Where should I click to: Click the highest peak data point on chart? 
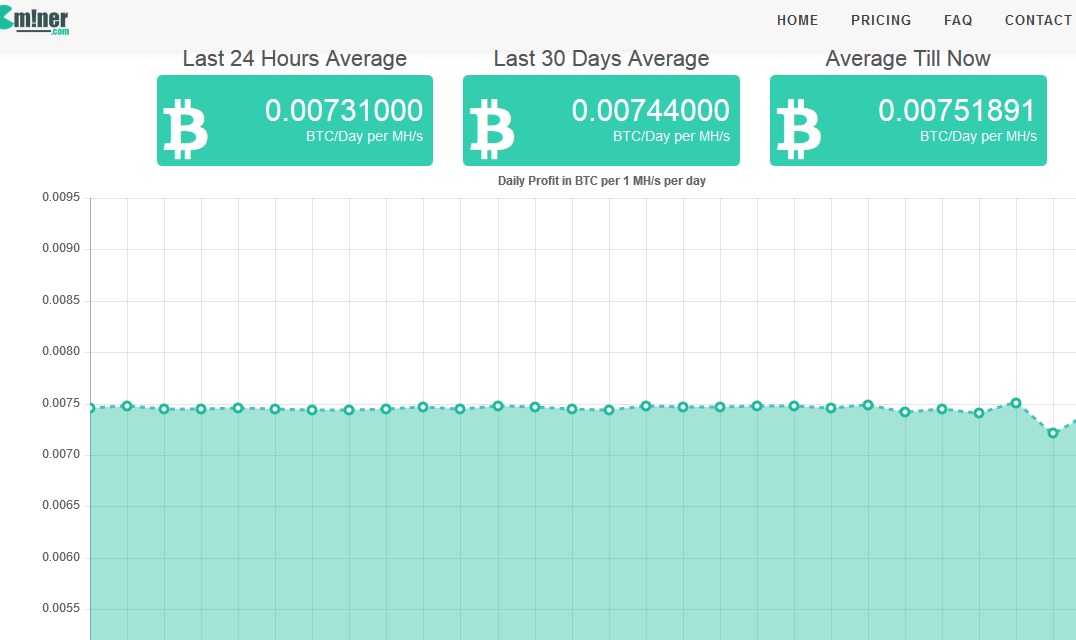[x=1016, y=403]
